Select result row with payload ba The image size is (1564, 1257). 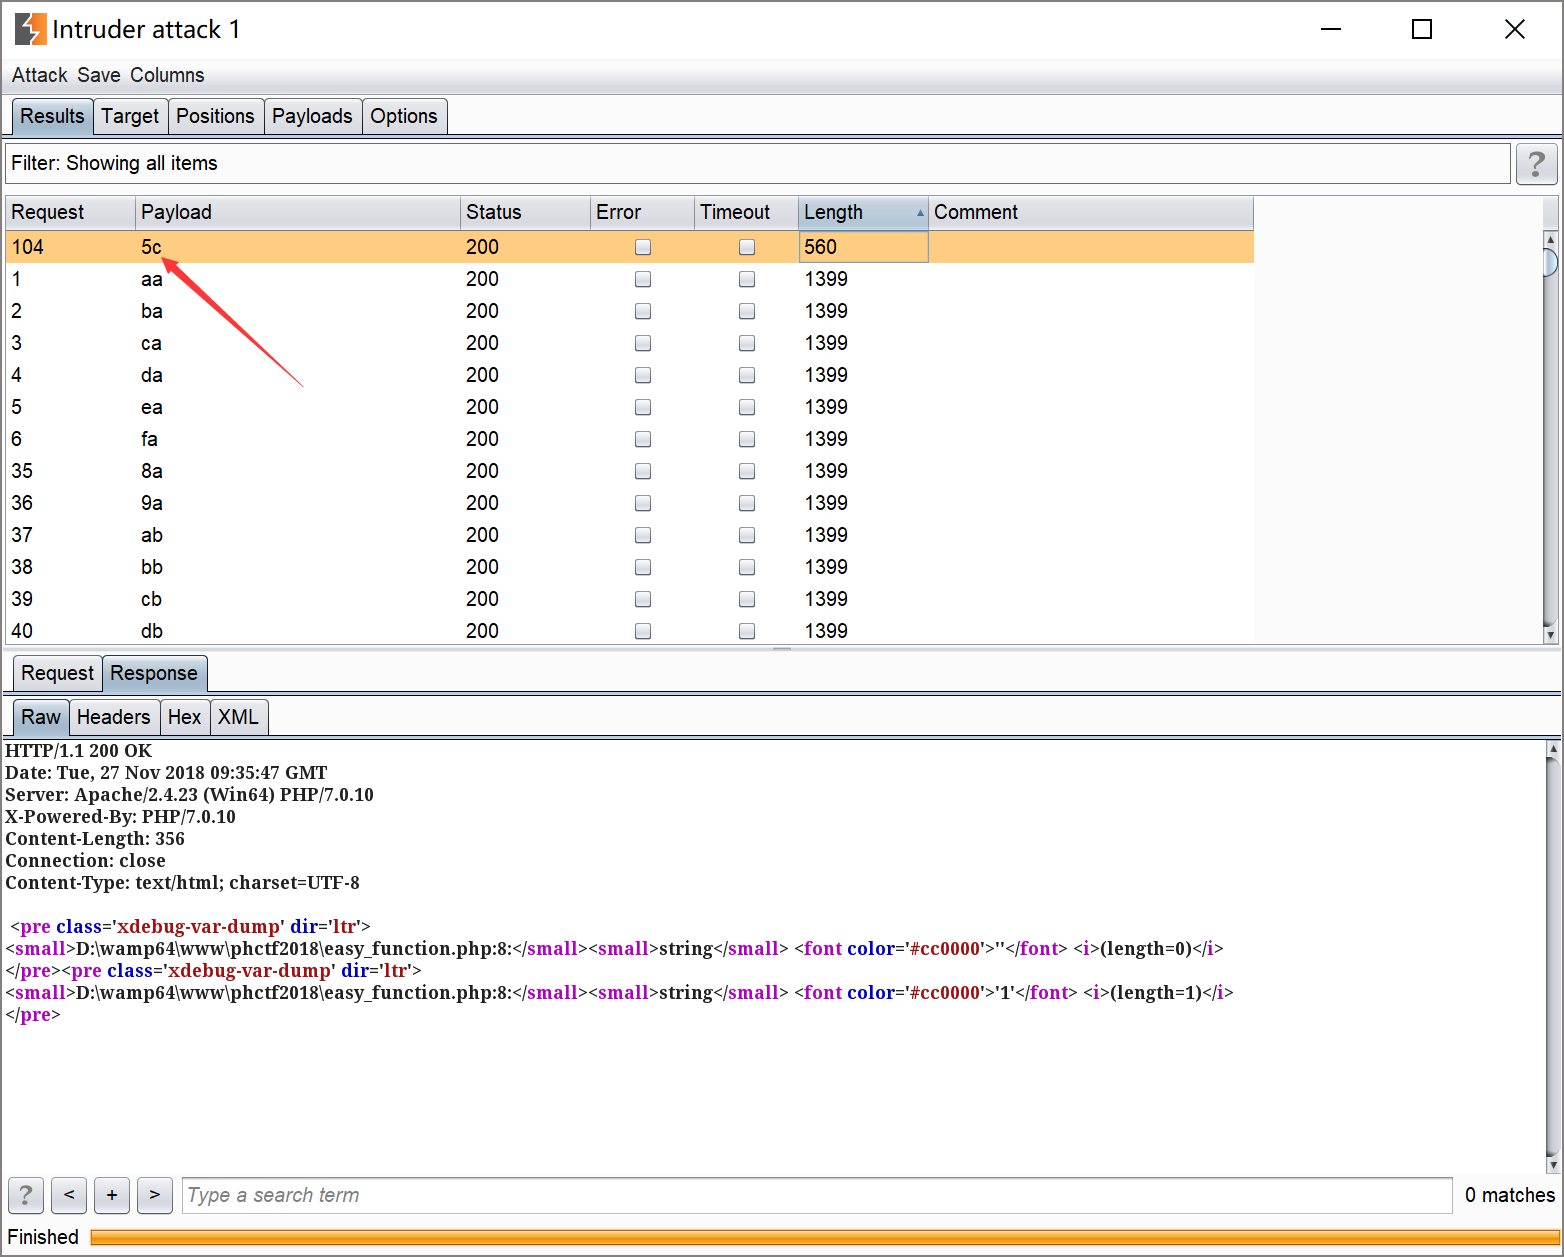(630, 311)
